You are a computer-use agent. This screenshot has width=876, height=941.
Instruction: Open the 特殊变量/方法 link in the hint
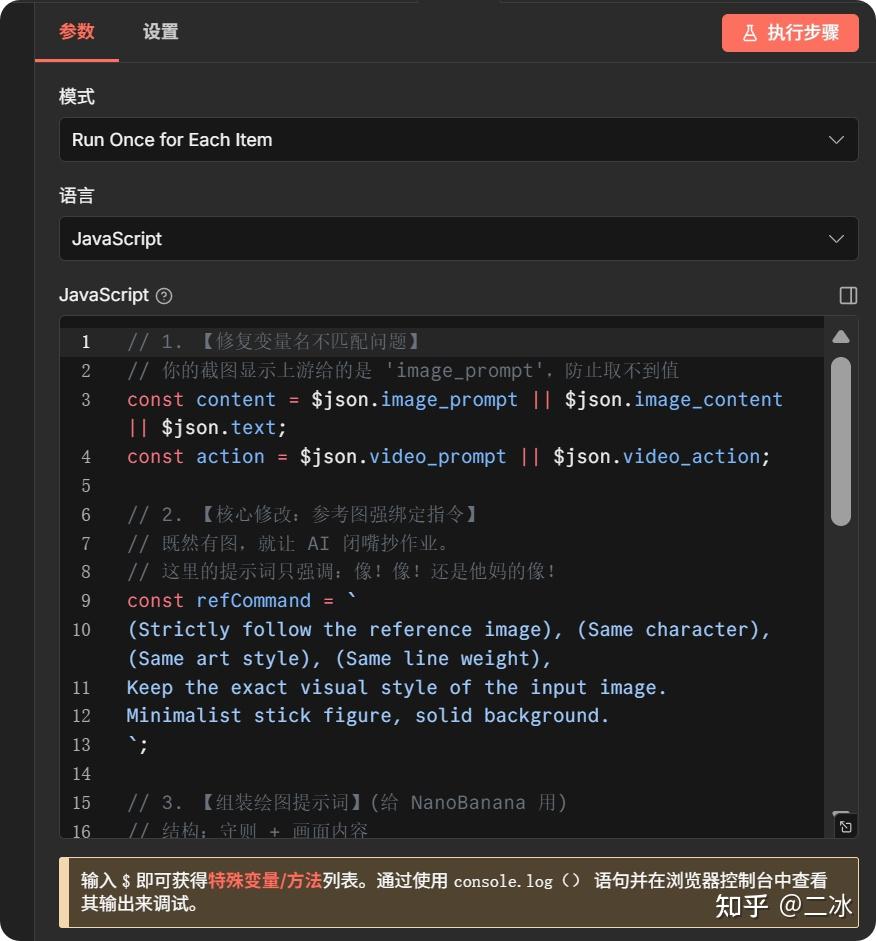tap(265, 881)
